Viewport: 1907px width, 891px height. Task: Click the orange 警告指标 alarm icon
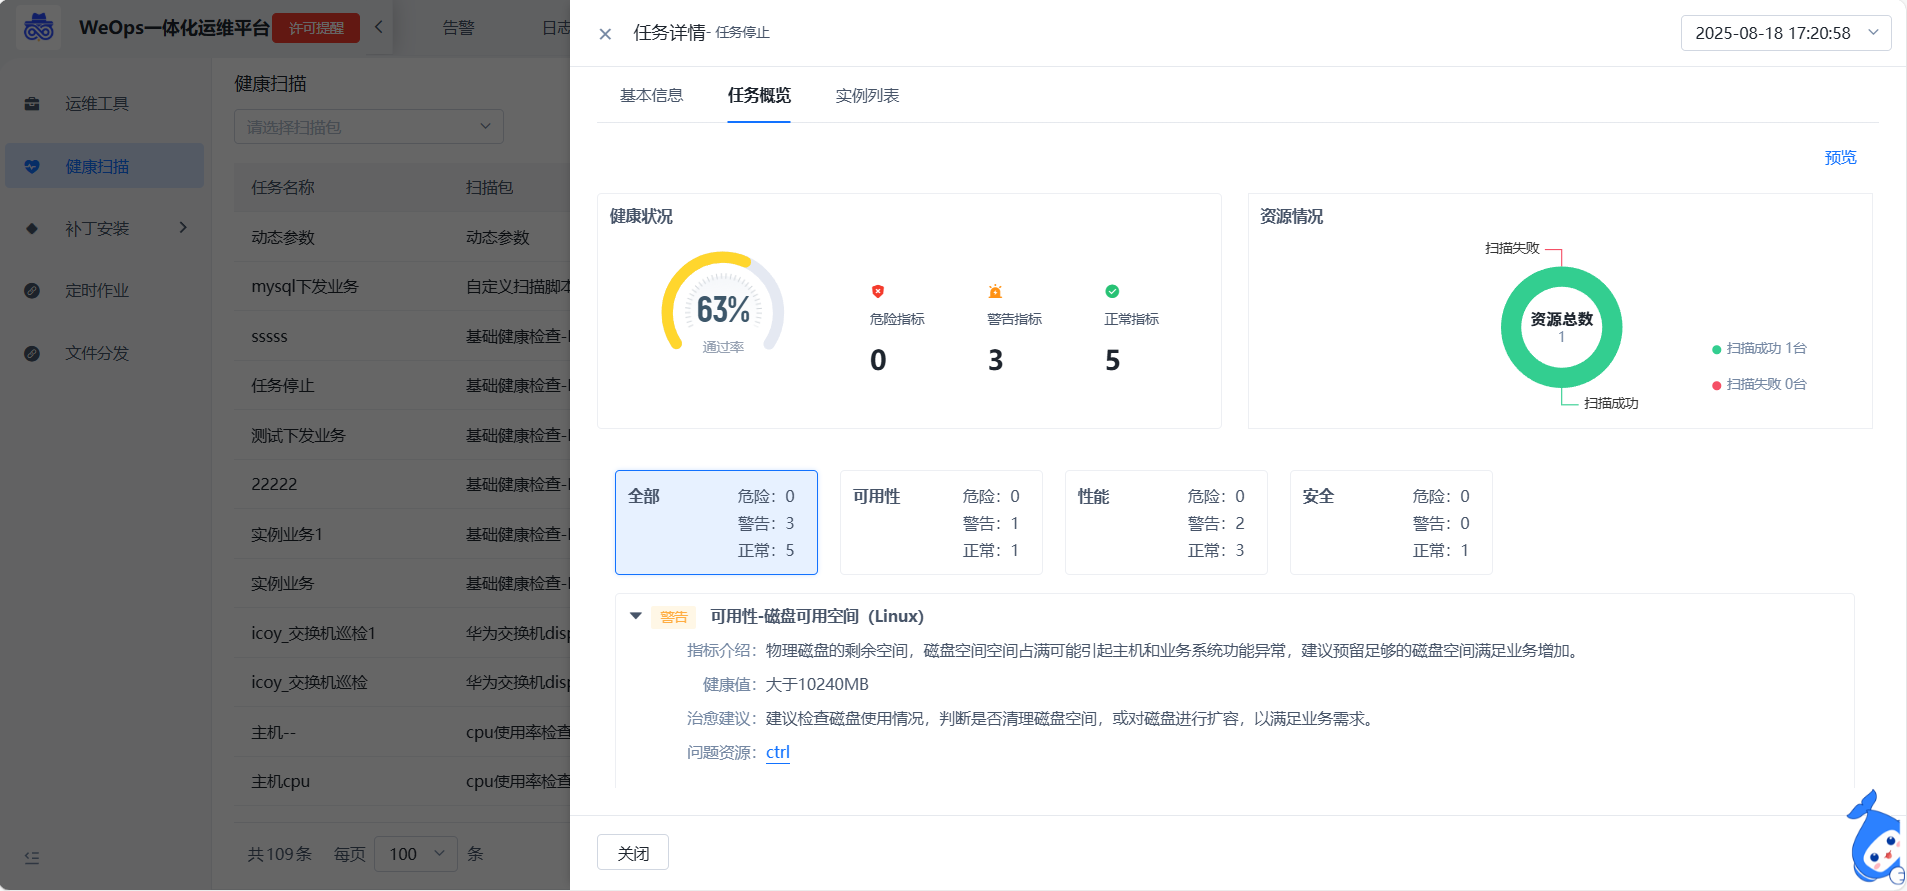(995, 292)
